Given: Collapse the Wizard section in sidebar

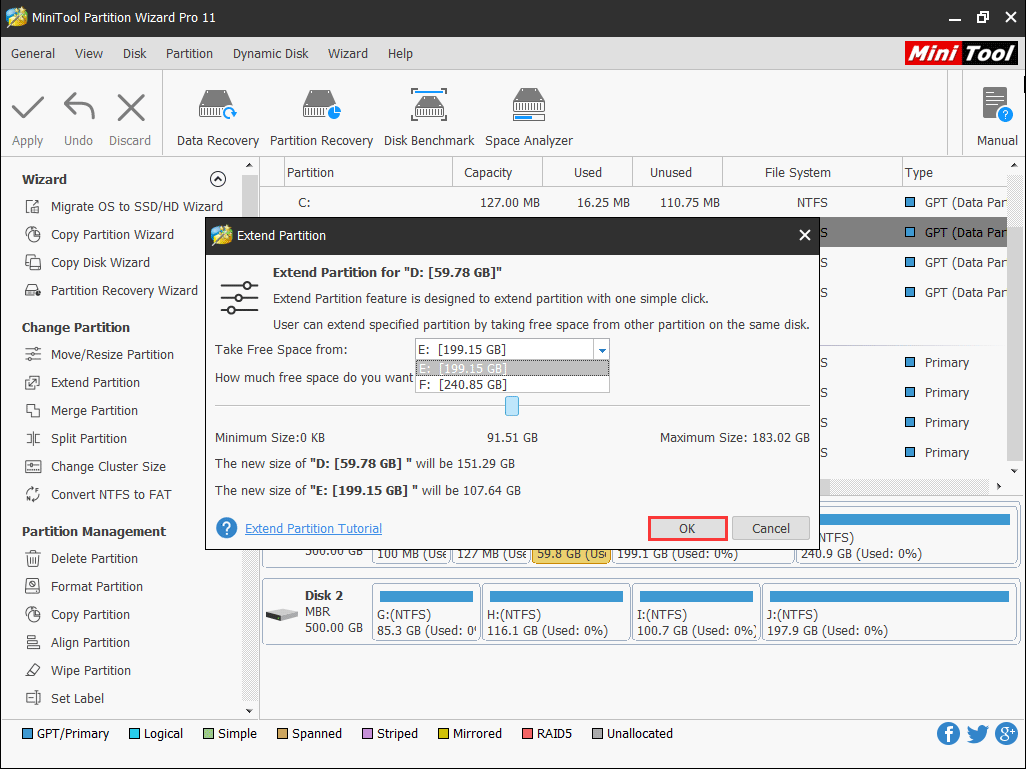Looking at the screenshot, I should coord(217,179).
